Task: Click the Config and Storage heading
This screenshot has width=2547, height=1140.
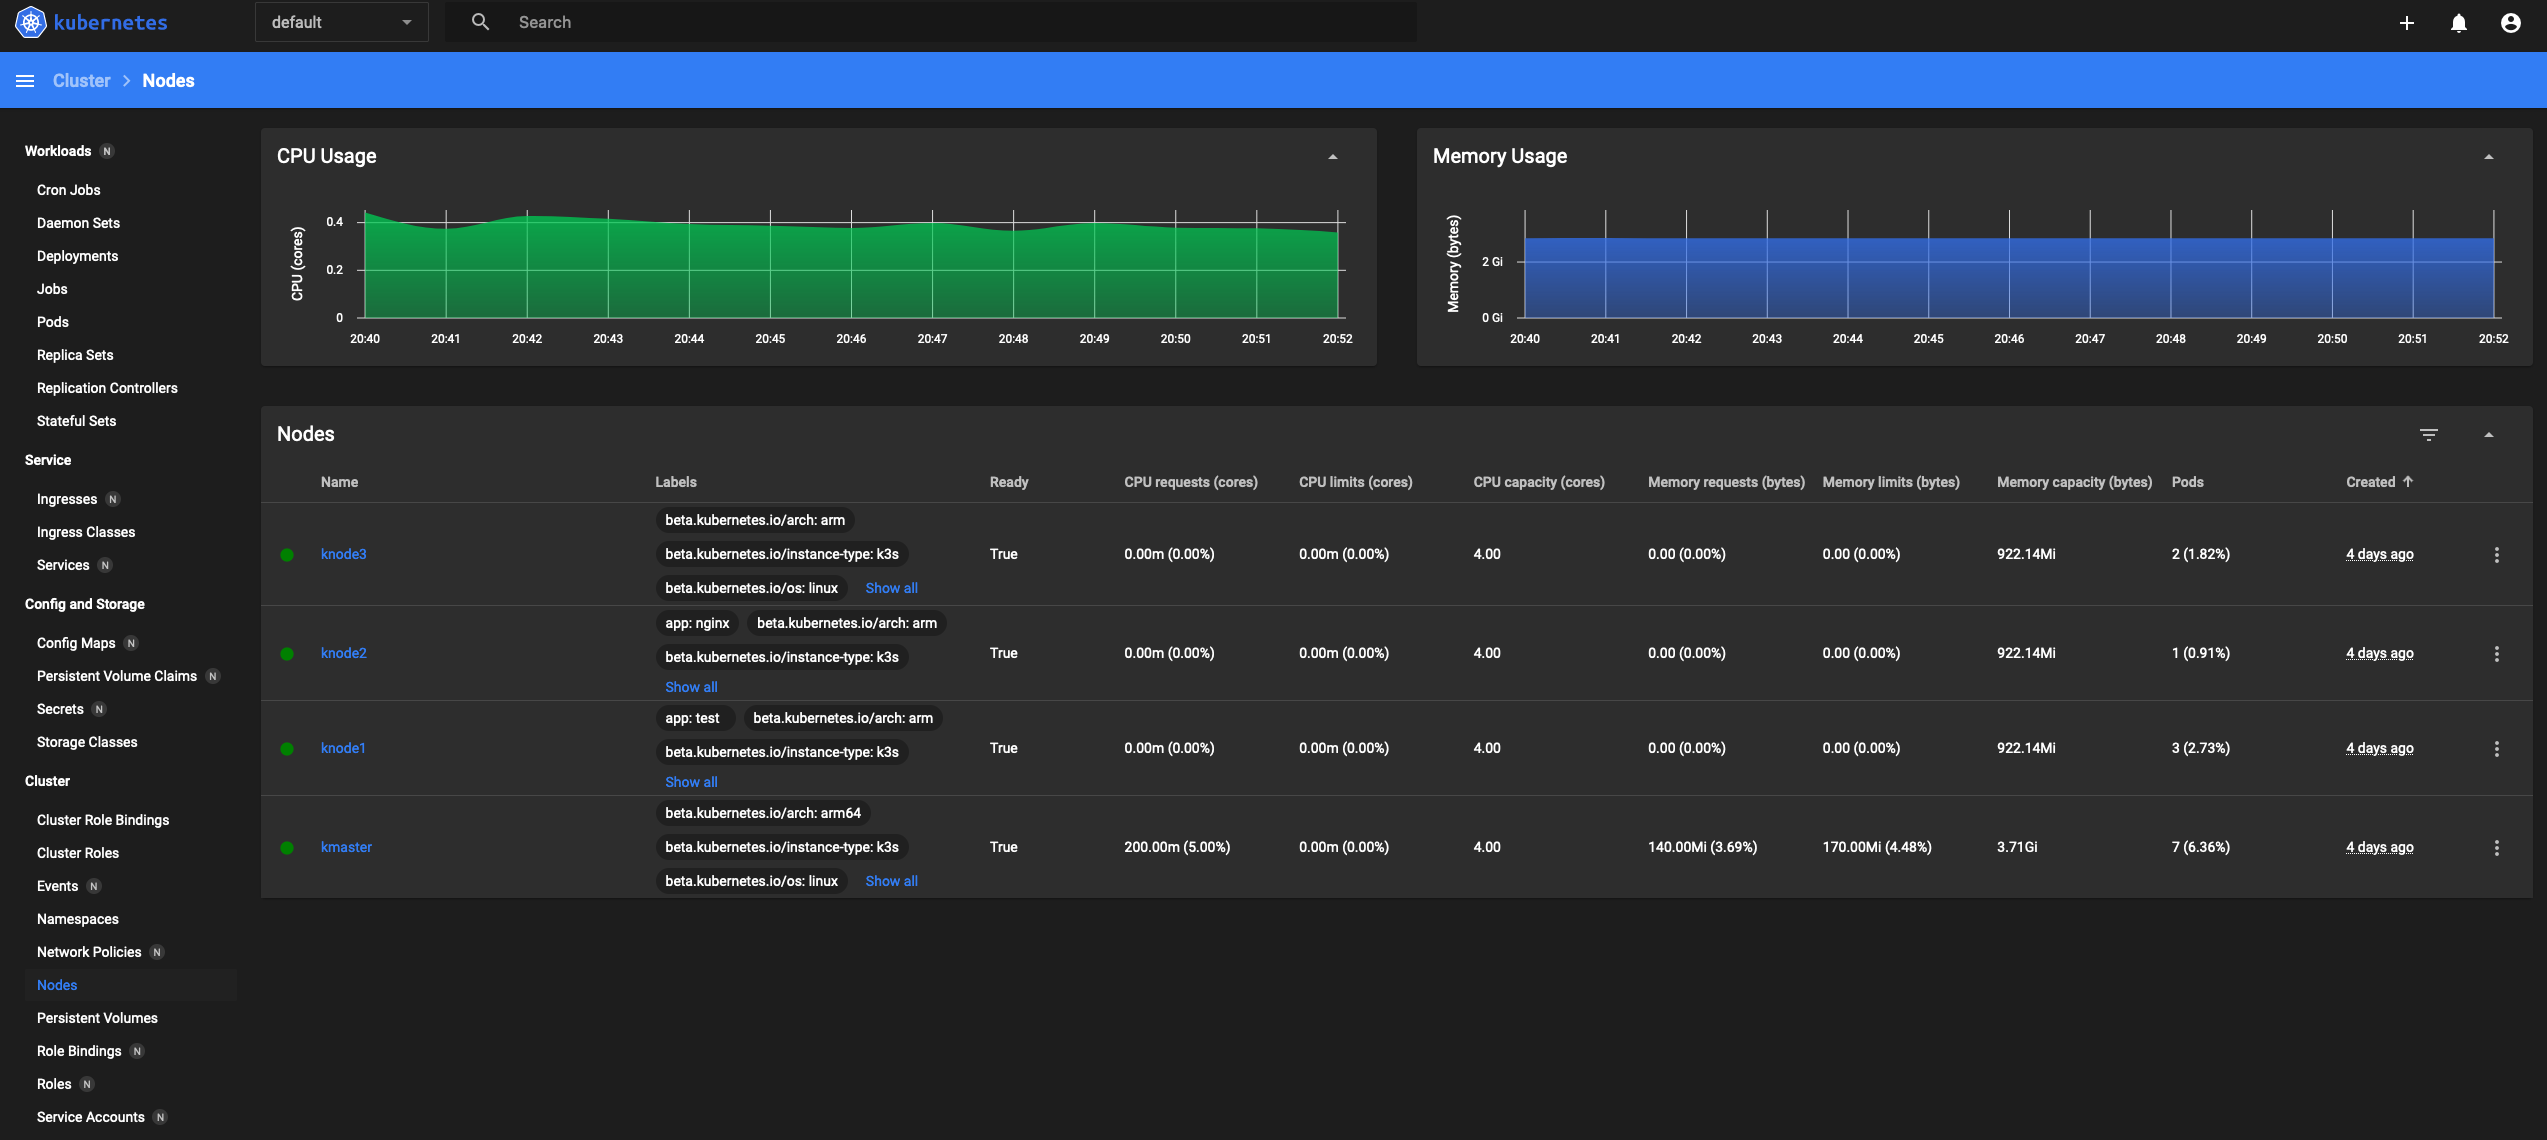Action: (x=85, y=604)
